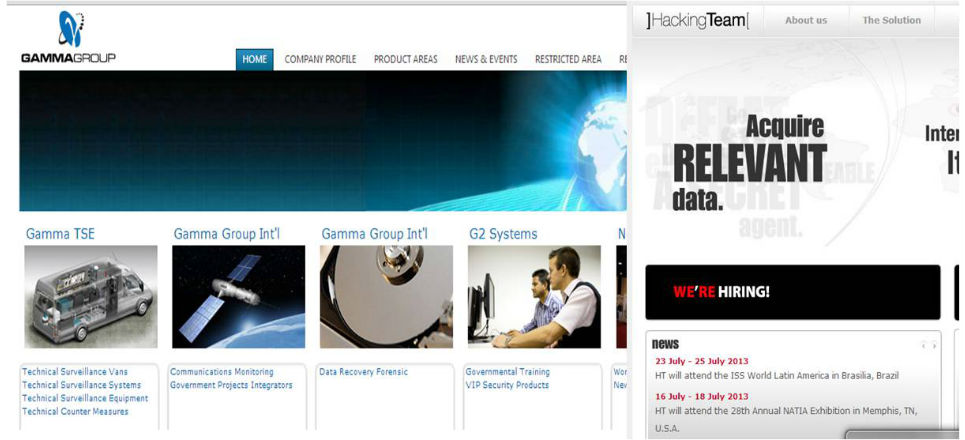Click the satellite thumbnail image
This screenshot has width=965, height=440.
(x=239, y=297)
